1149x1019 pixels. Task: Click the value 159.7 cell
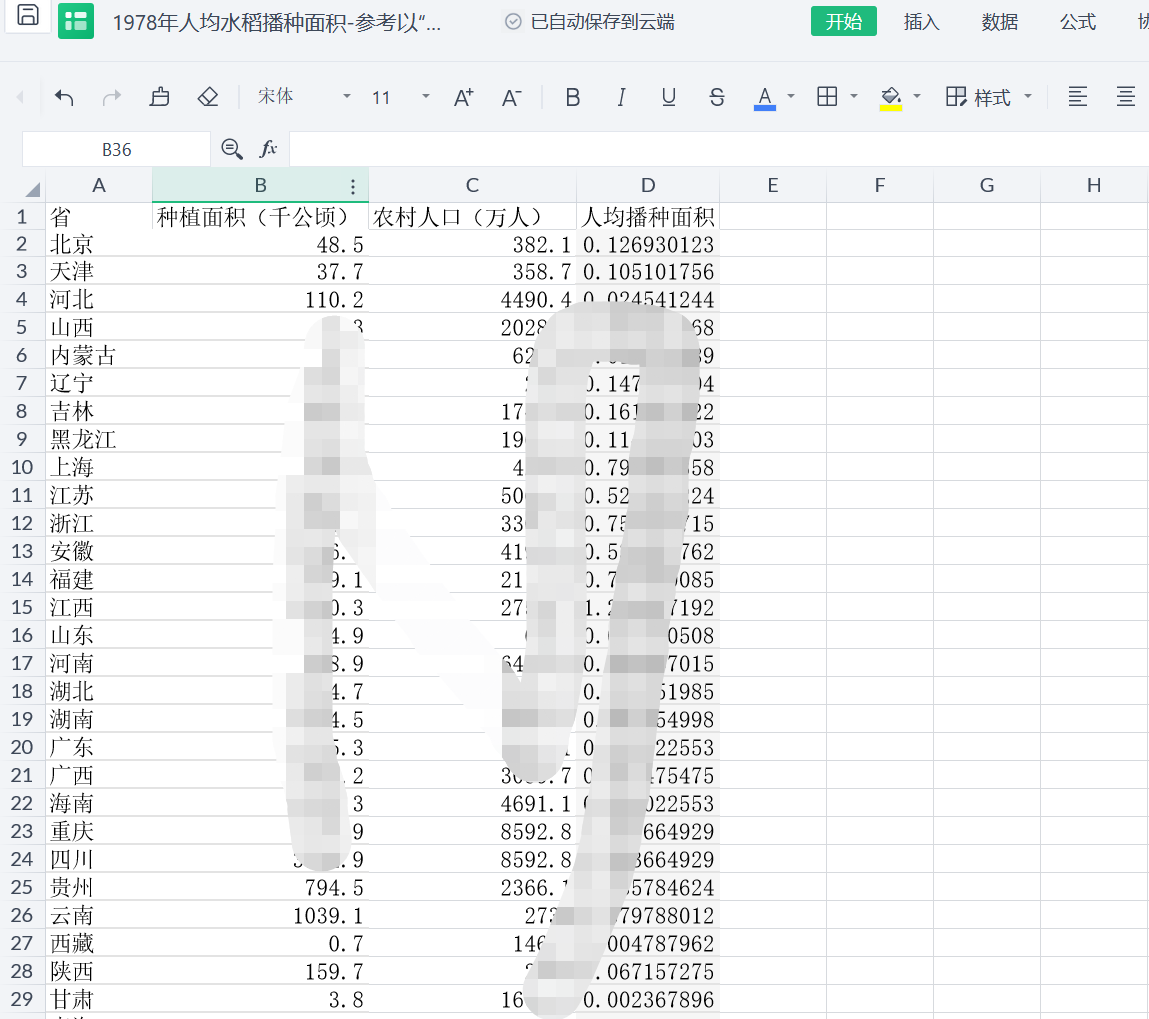click(260, 971)
